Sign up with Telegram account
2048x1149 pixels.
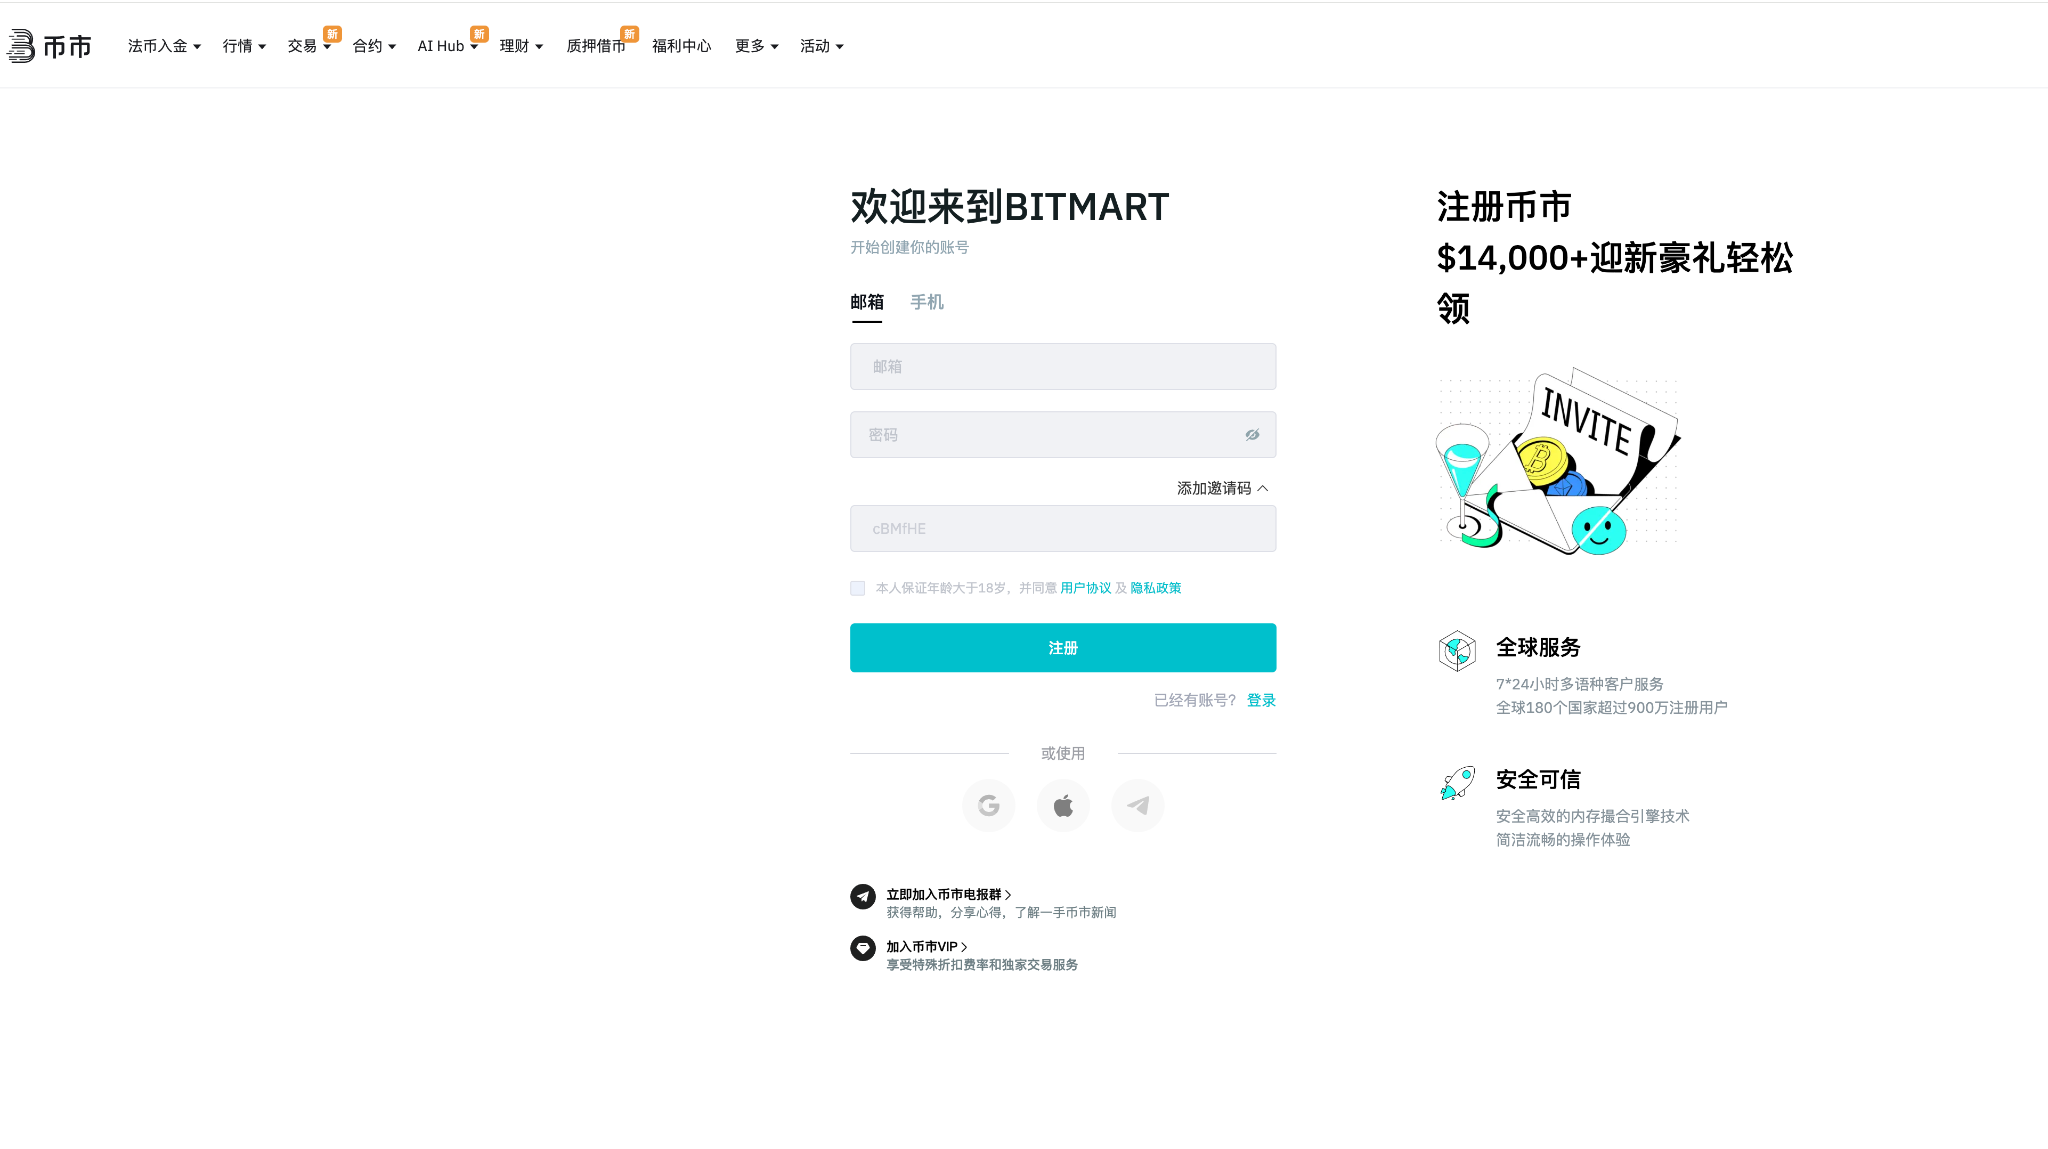click(x=1137, y=805)
